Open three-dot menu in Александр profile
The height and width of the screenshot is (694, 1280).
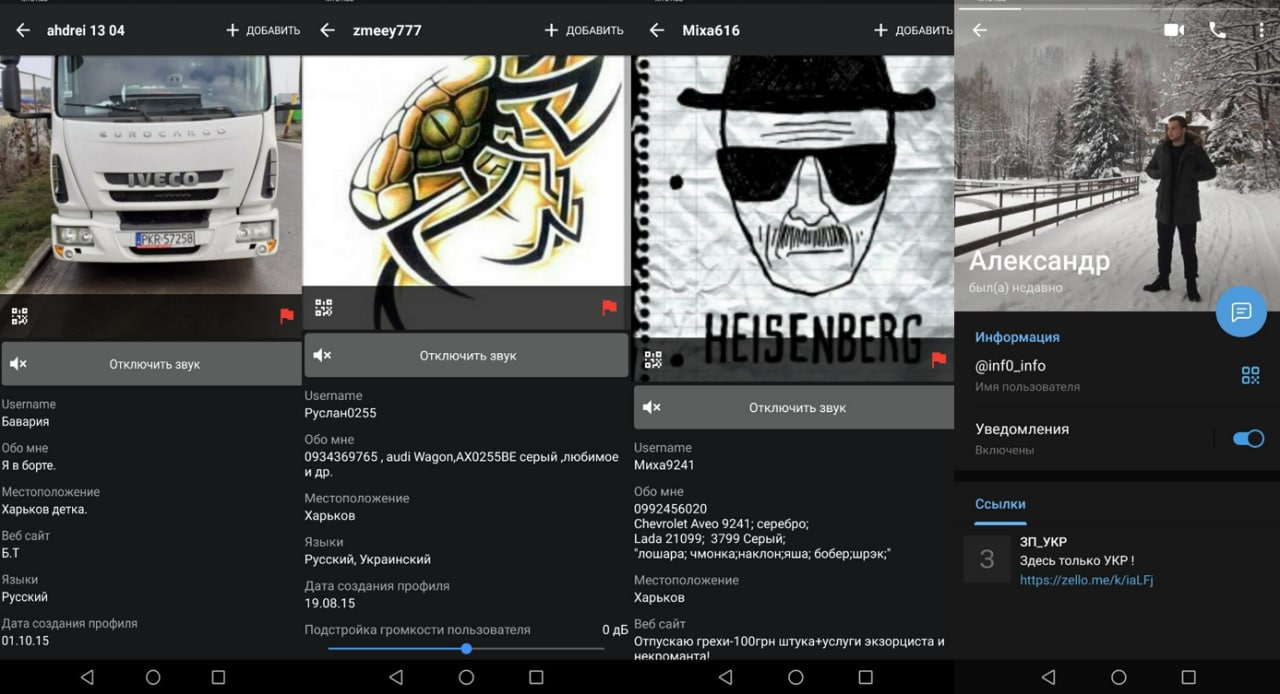tap(1261, 30)
